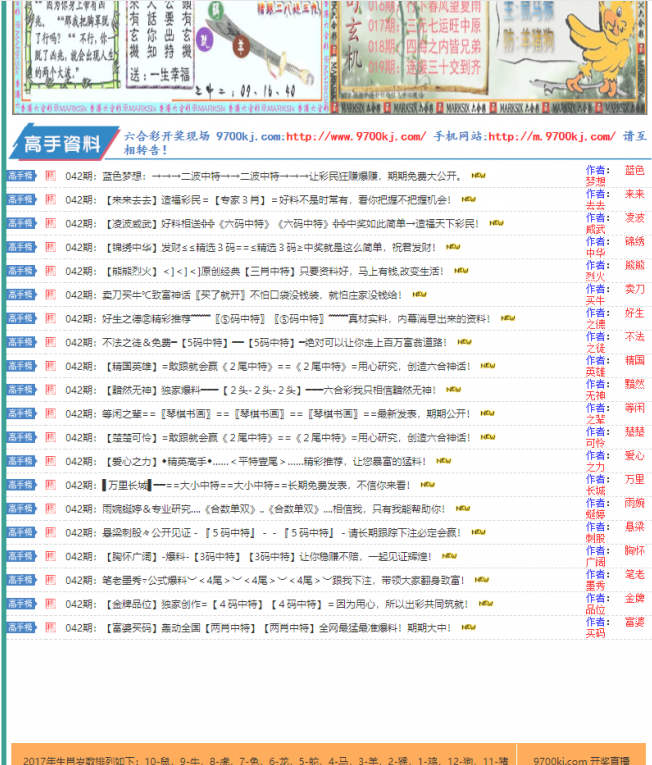The height and width of the screenshot is (765, 652).
Task: Click the red 图 icon in 爱心之力 row
Action: pyautogui.click(x=50, y=461)
